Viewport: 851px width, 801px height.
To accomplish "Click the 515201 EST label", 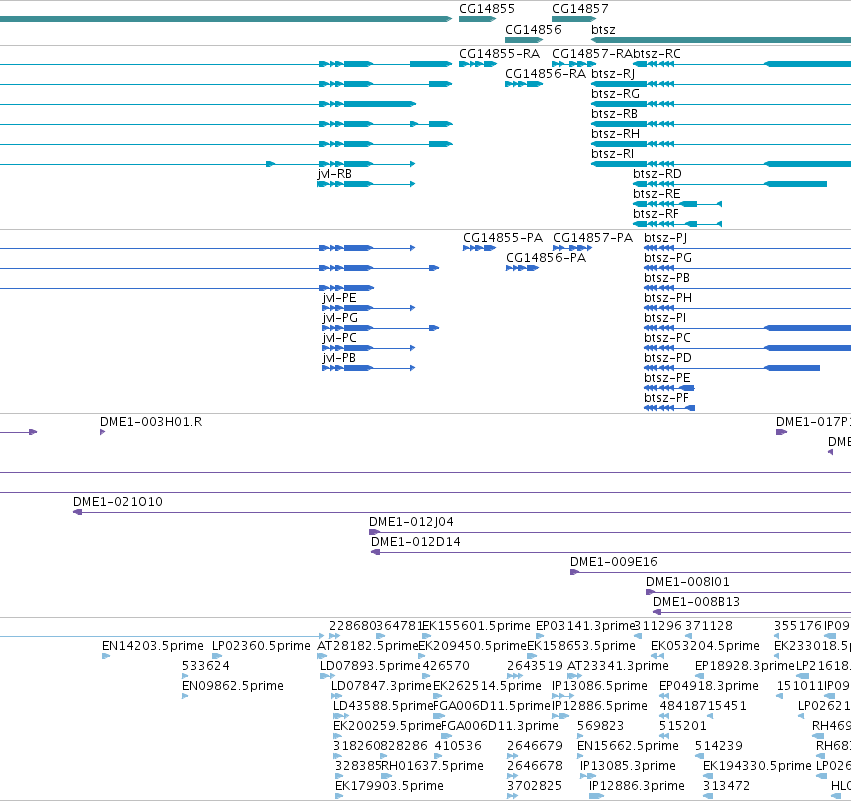I will (x=683, y=726).
